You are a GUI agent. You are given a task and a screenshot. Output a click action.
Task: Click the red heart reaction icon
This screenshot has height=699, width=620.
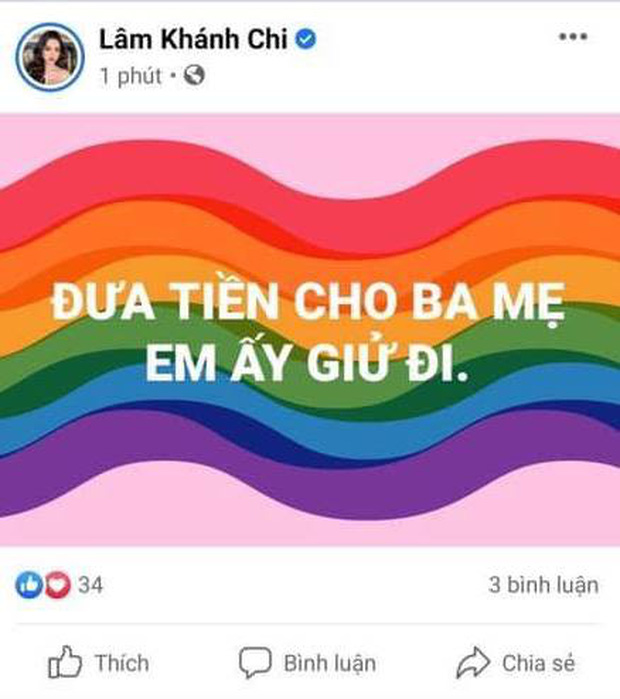coord(57,584)
